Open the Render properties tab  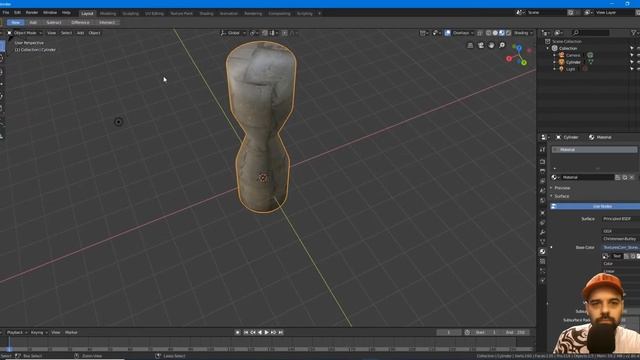(x=542, y=162)
